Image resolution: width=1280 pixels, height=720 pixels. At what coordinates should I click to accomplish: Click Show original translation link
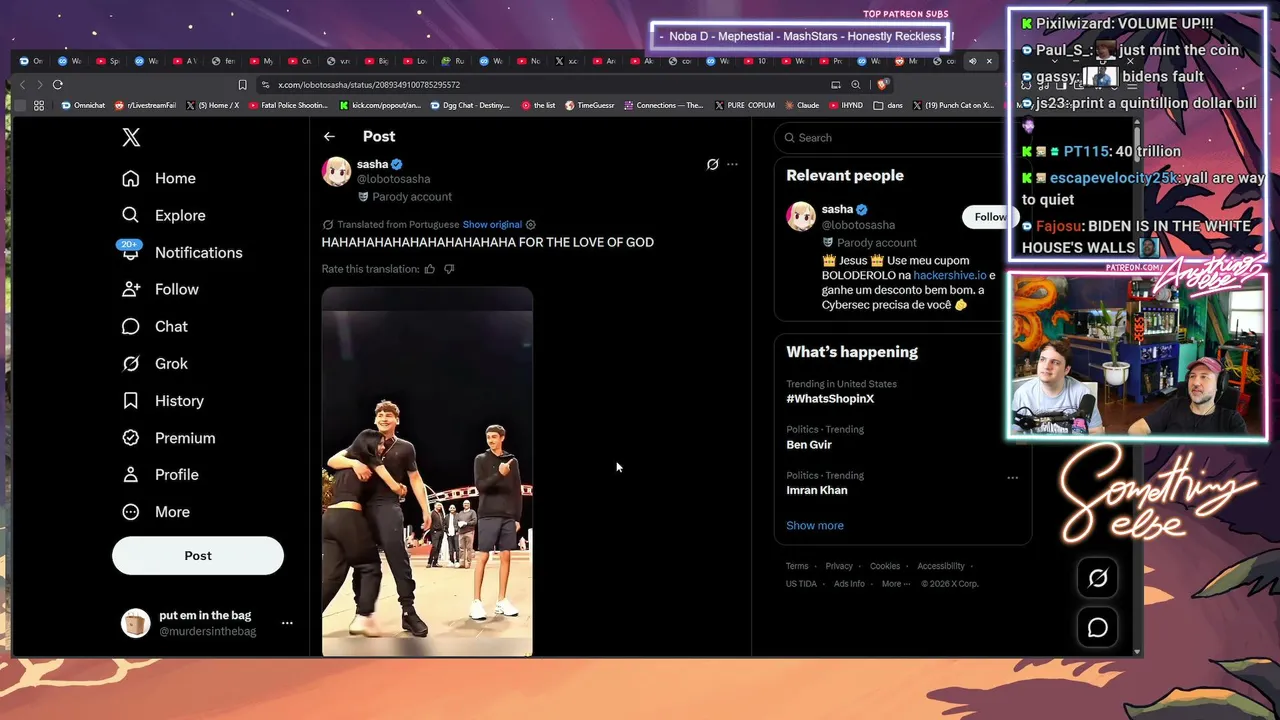pyautogui.click(x=492, y=225)
